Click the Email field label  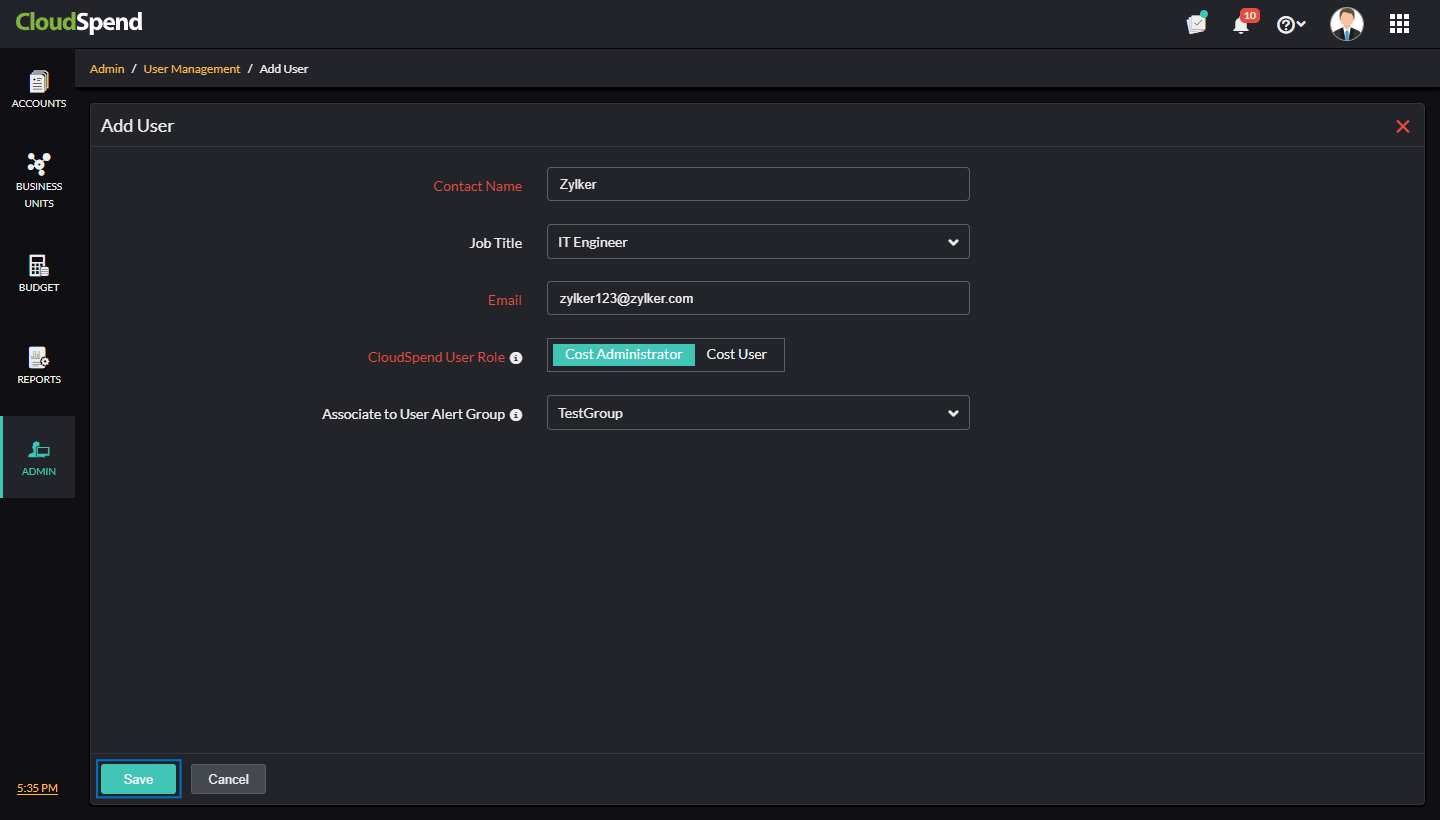pyautogui.click(x=505, y=300)
